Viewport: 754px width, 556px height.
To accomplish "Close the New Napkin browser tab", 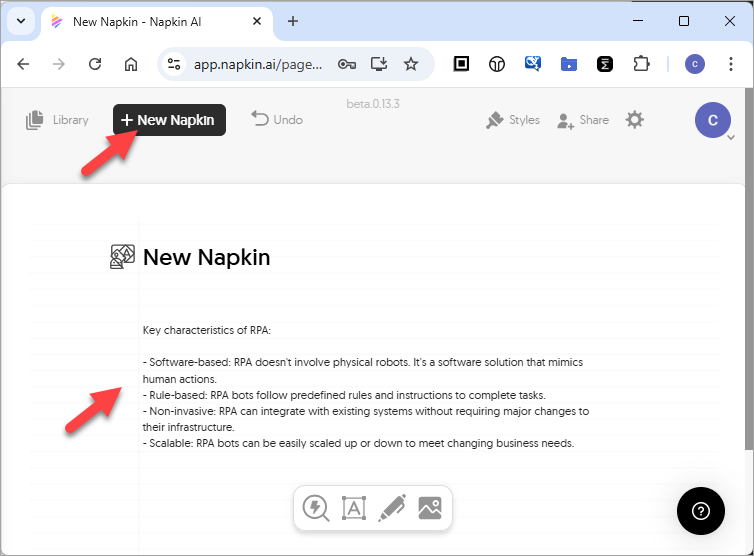I will [257, 21].
